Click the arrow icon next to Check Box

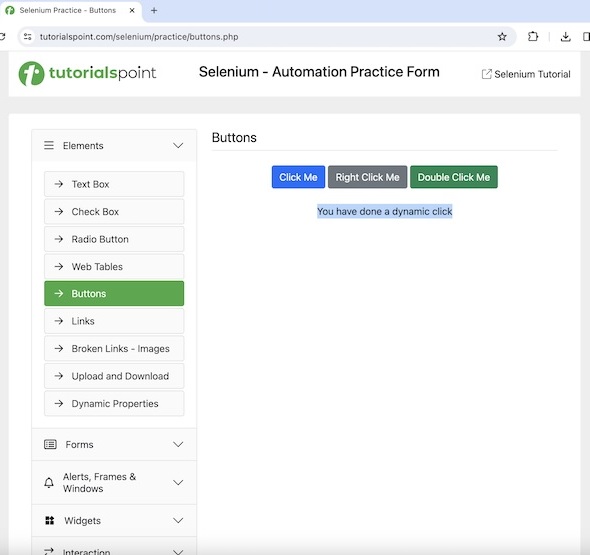pyautogui.click(x=59, y=211)
